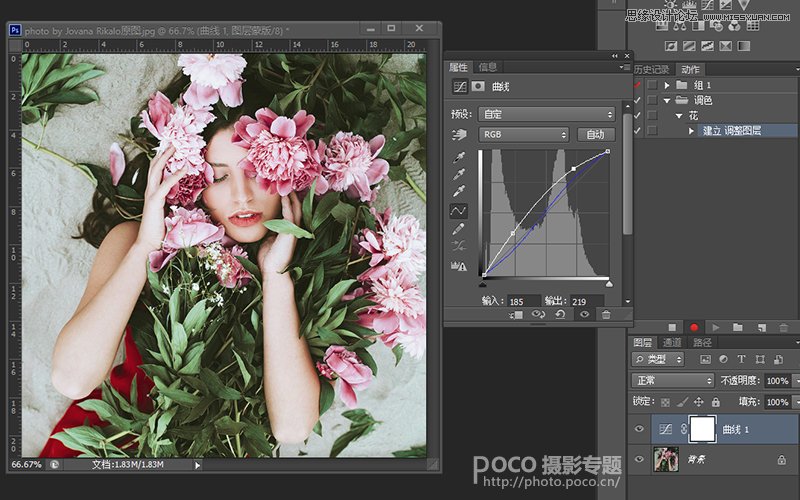Open the 不透明度 opacity slider arrow

(x=796, y=381)
